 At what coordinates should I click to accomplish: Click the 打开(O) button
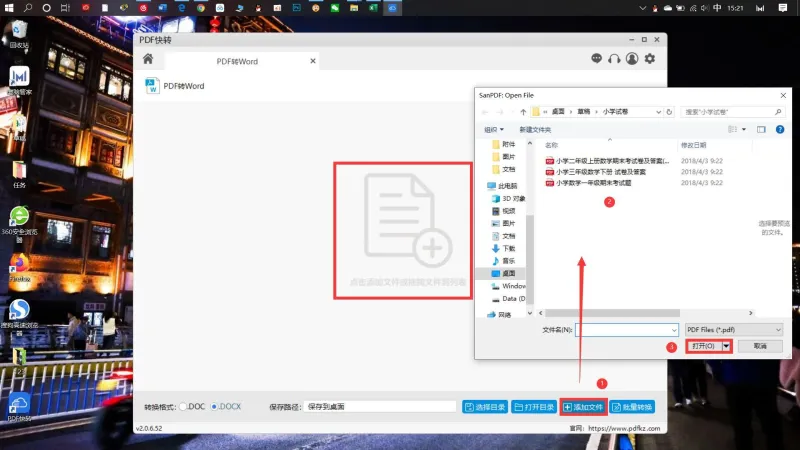click(x=704, y=346)
